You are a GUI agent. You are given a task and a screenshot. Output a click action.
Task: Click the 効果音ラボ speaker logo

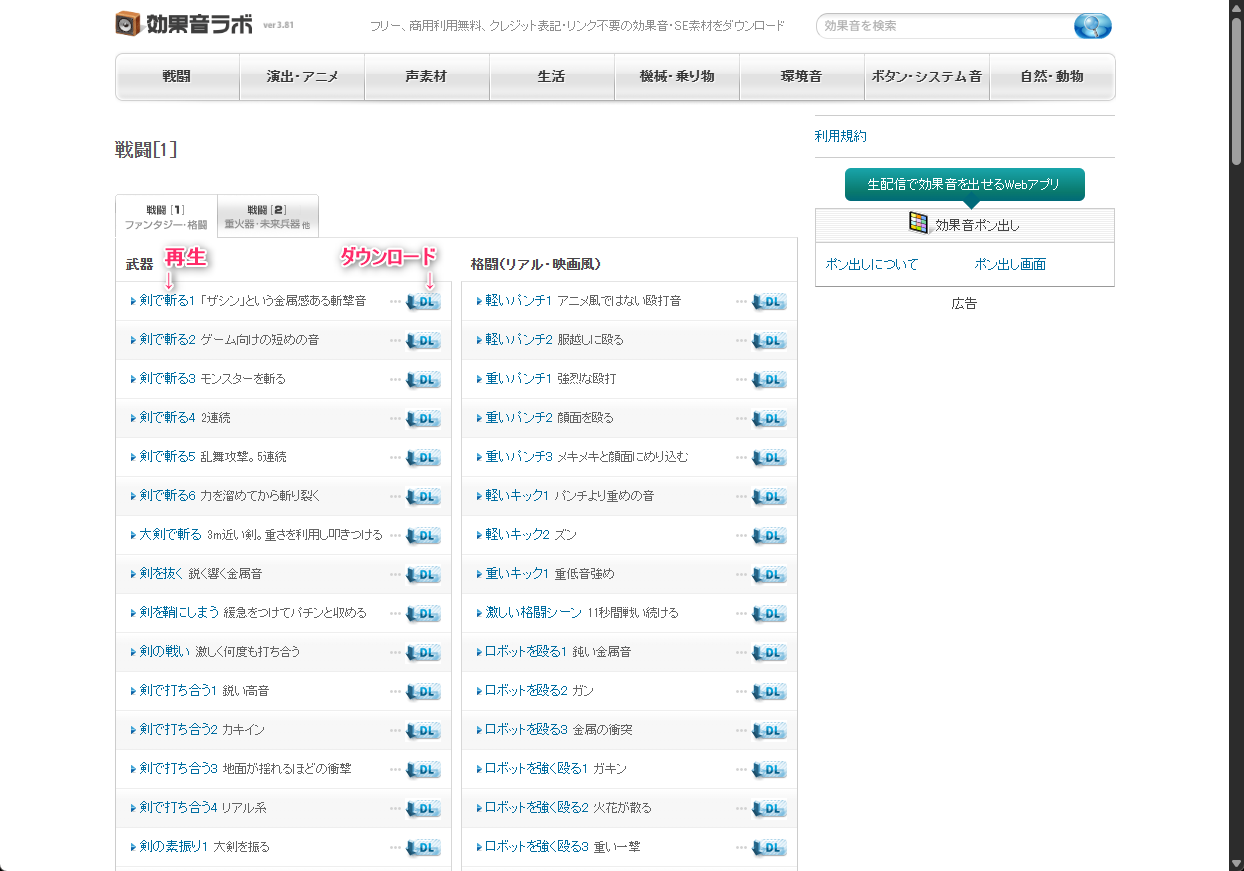point(129,24)
